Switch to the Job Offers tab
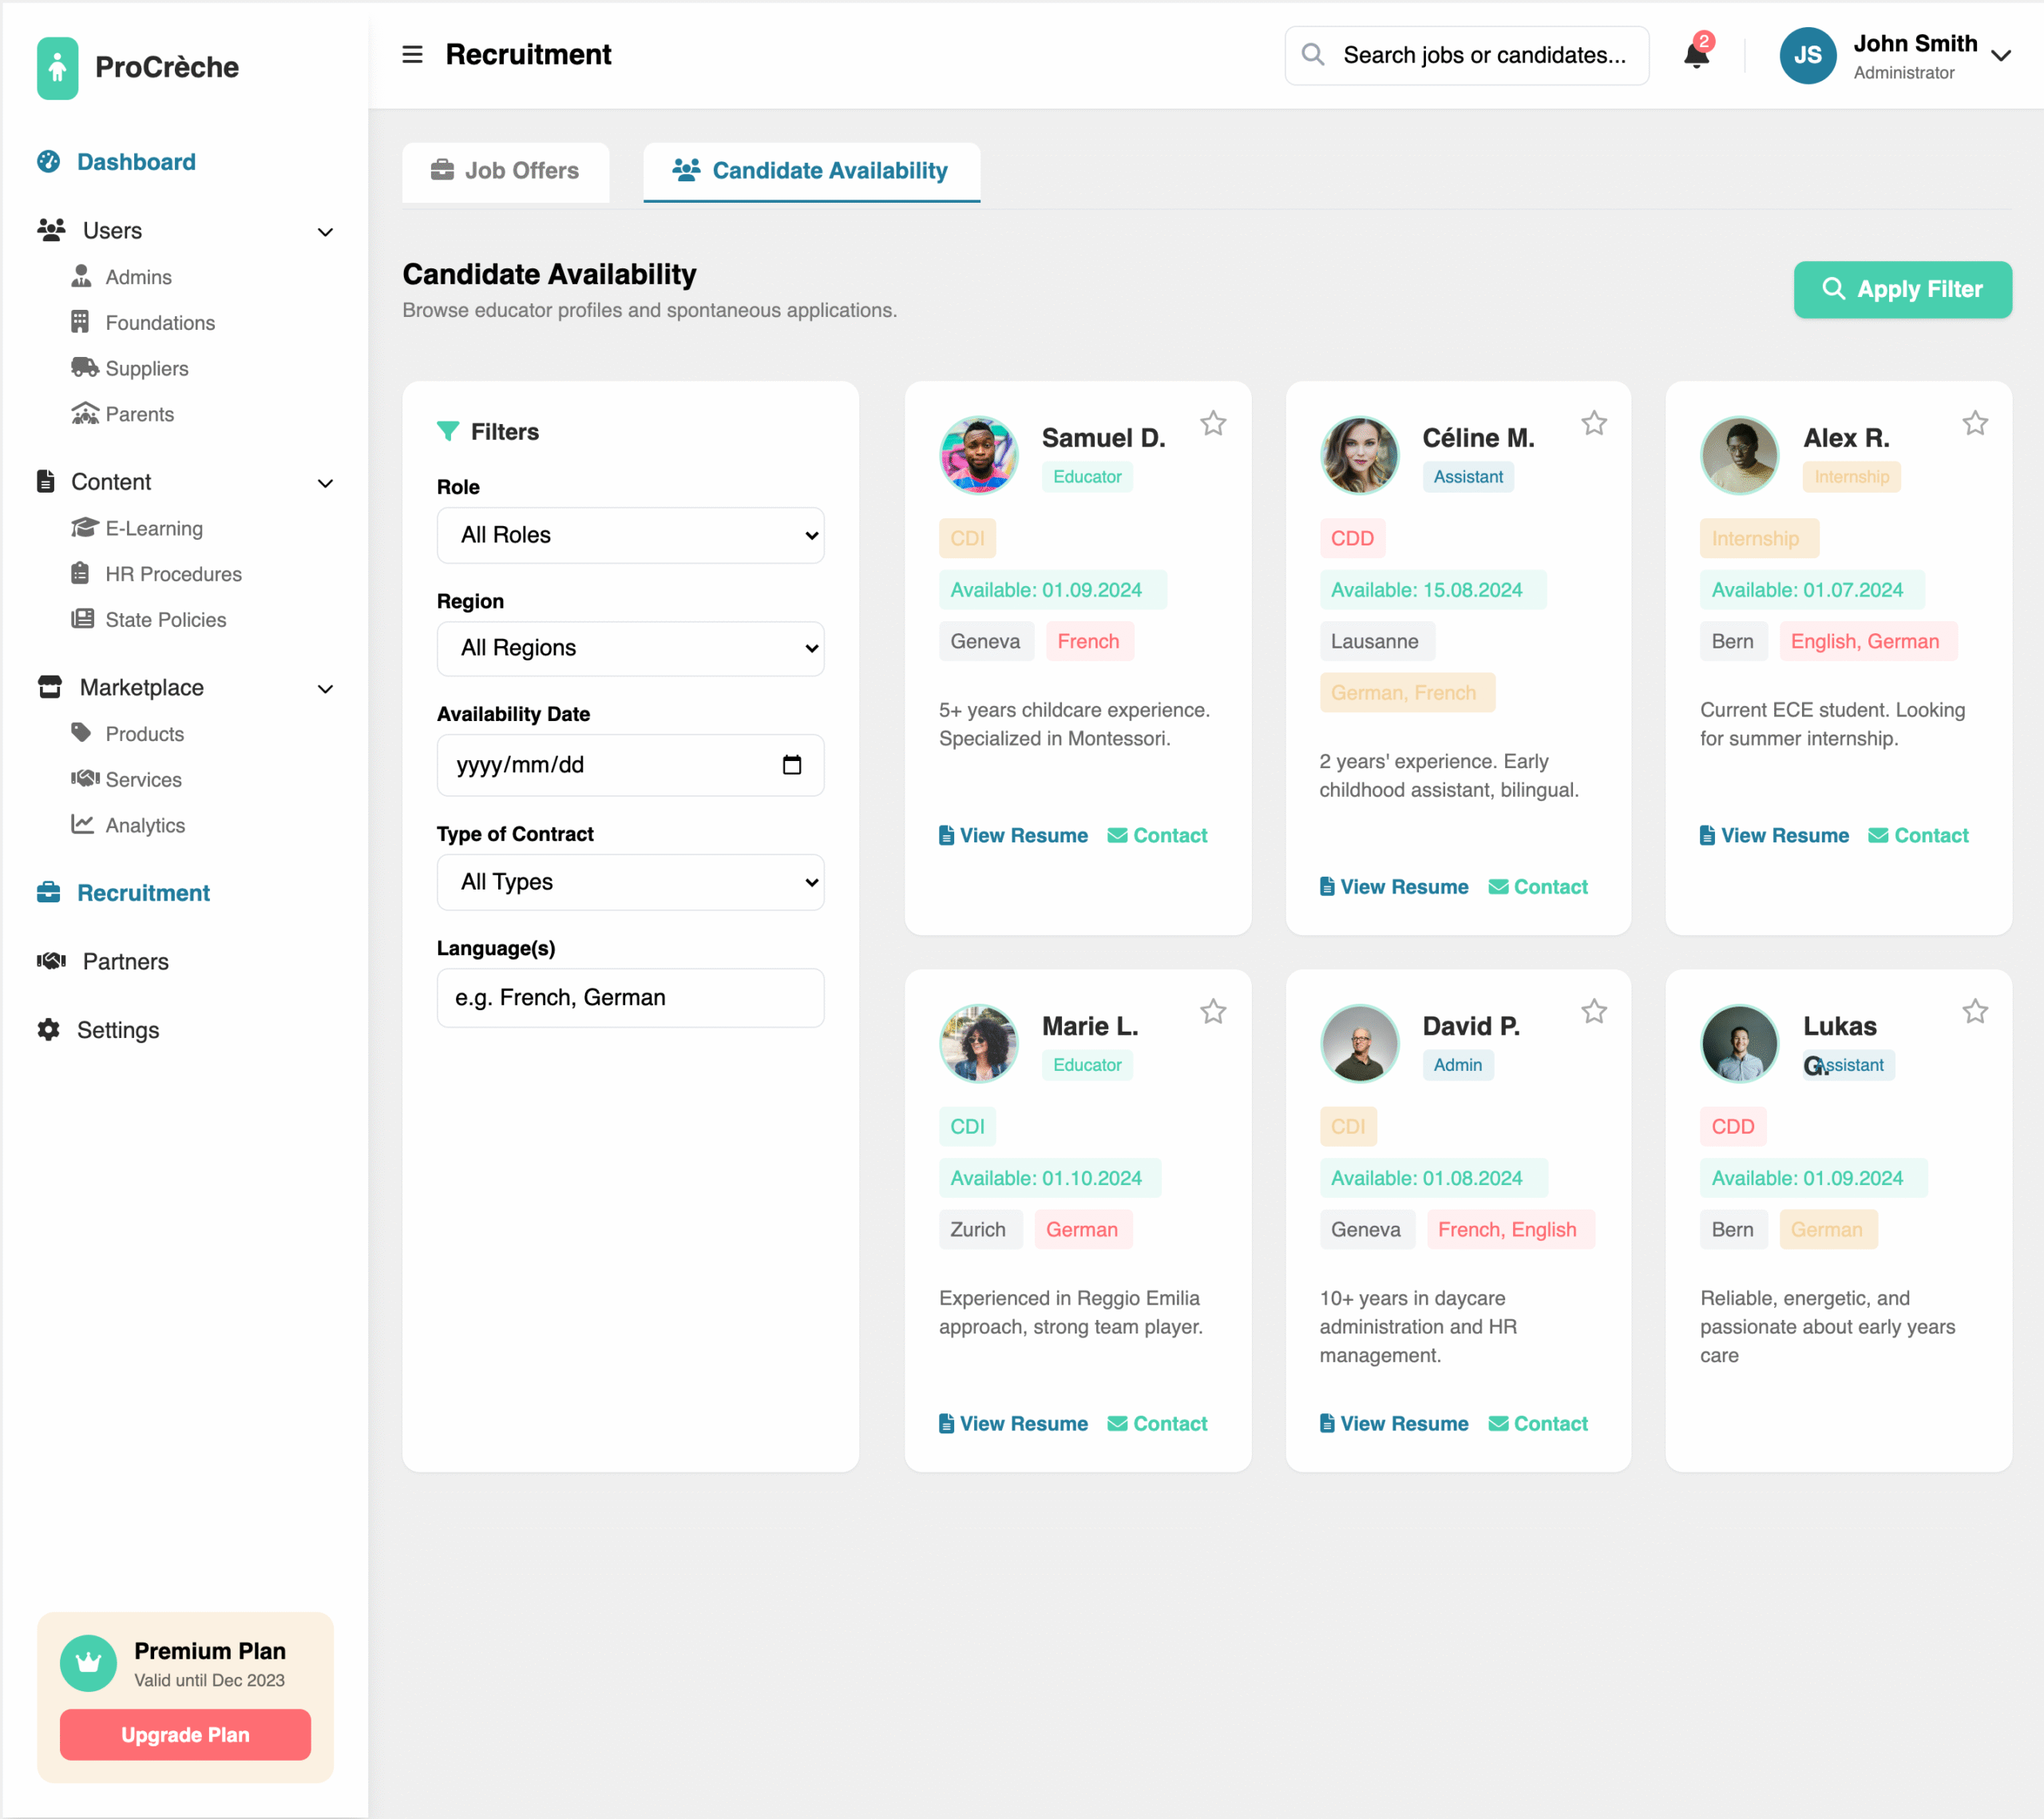The width and height of the screenshot is (2044, 1819). pyautogui.click(x=505, y=171)
